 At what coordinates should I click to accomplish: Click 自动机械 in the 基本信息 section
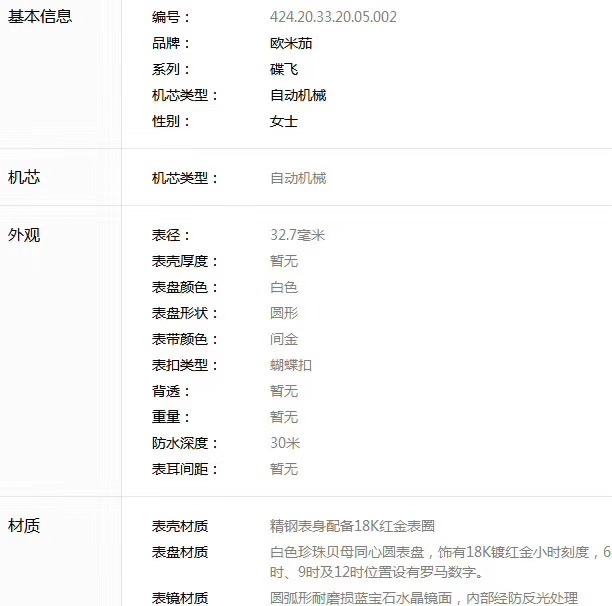pos(298,96)
